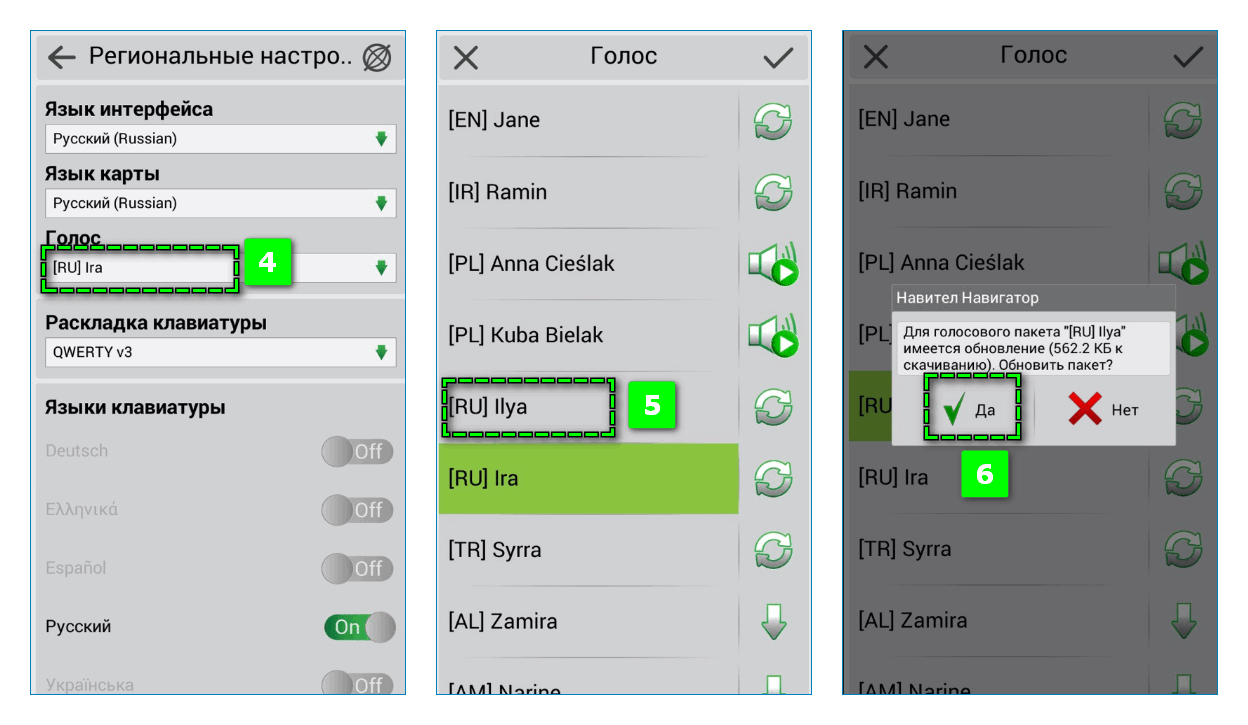Download [AL] Zamira voice in middle list
The height and width of the screenshot is (725, 1248).
click(x=773, y=621)
